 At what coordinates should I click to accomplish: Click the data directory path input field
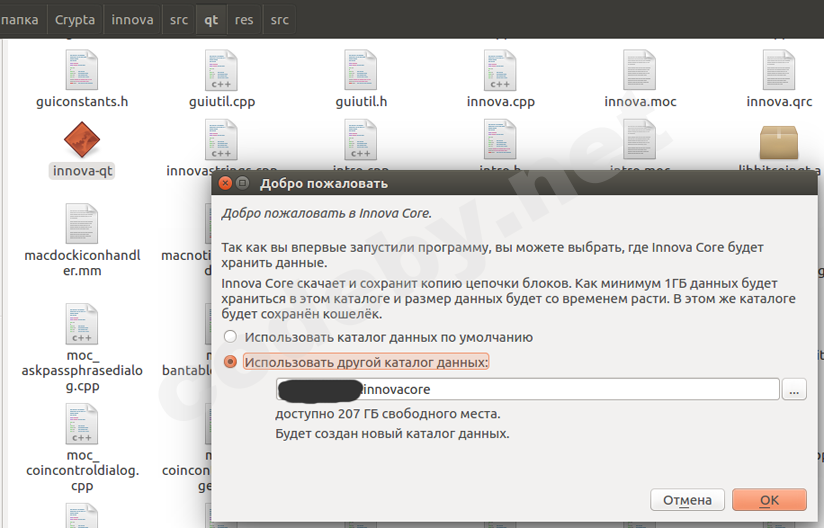coord(528,389)
